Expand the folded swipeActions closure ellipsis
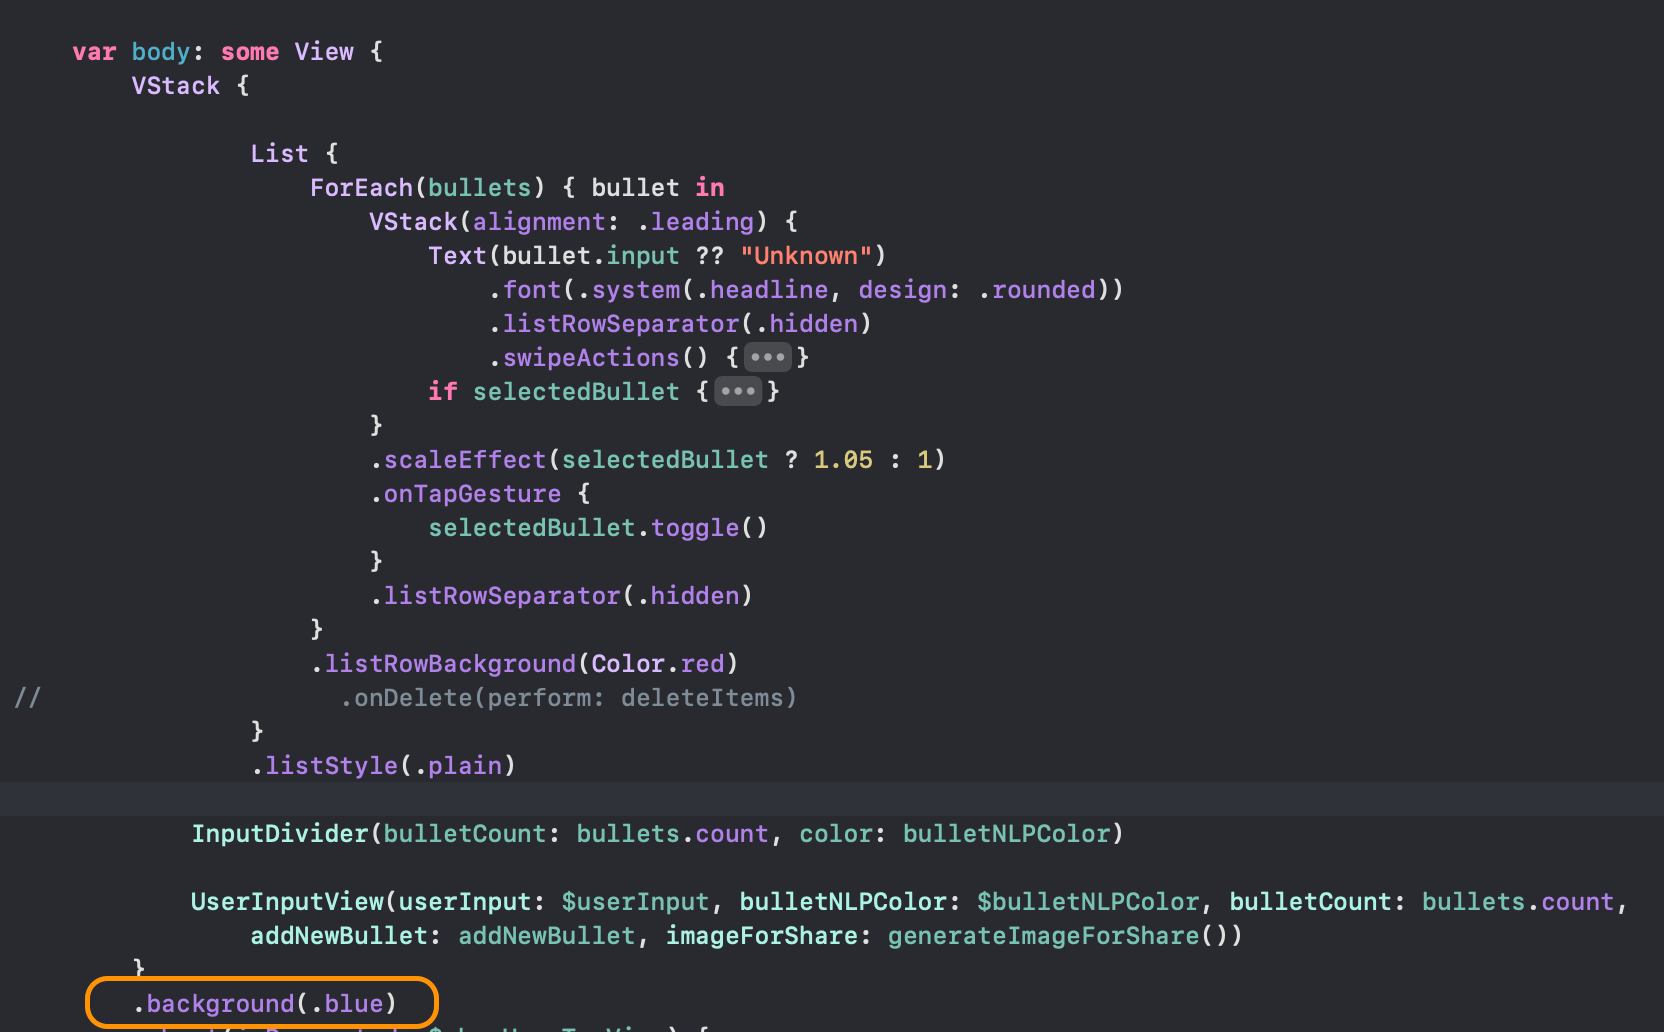Image resolution: width=1664 pixels, height=1032 pixels. (x=768, y=357)
